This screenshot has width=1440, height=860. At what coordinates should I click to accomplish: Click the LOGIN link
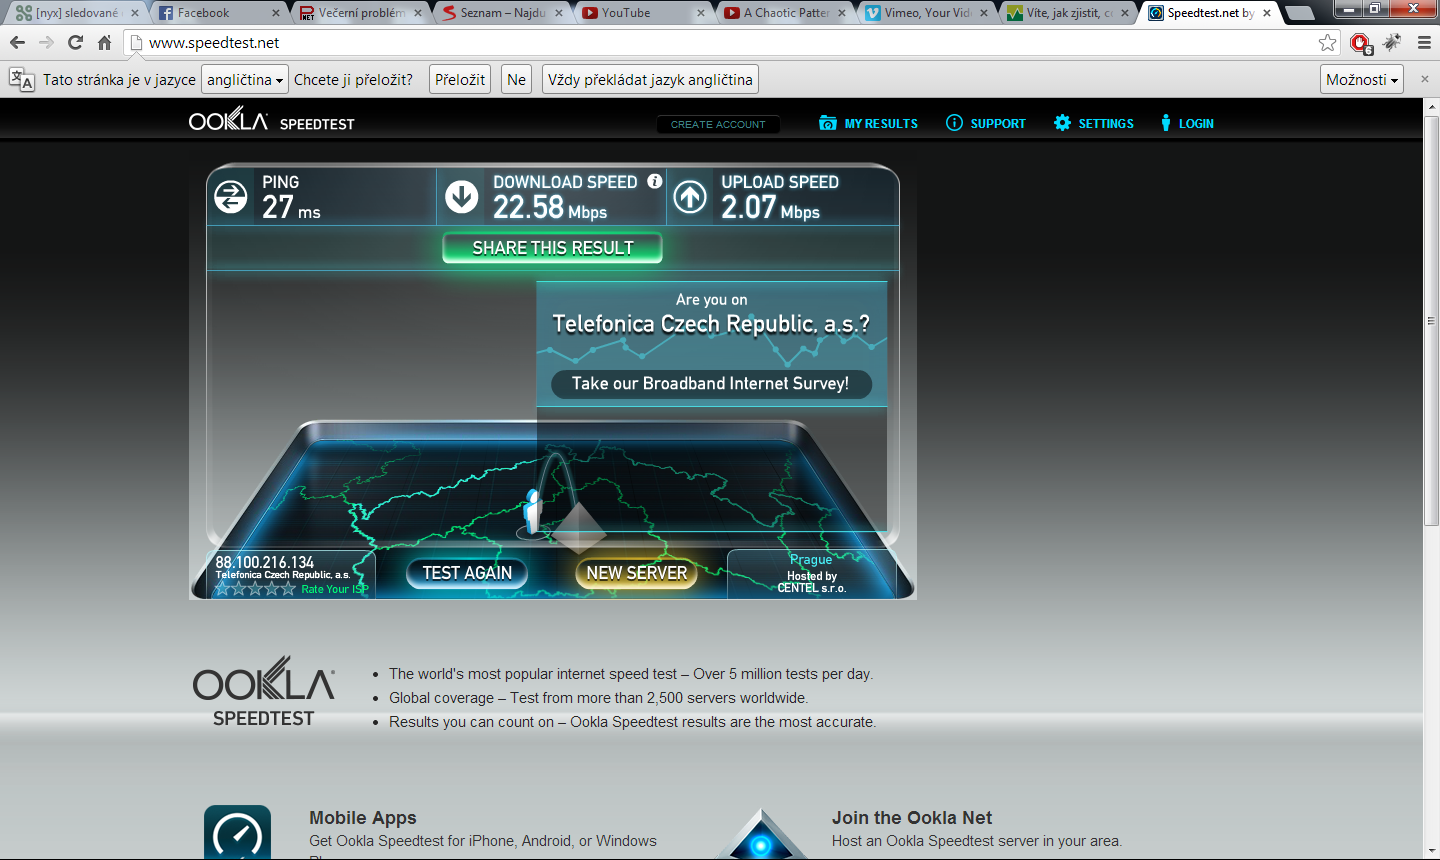pyautogui.click(x=1187, y=123)
